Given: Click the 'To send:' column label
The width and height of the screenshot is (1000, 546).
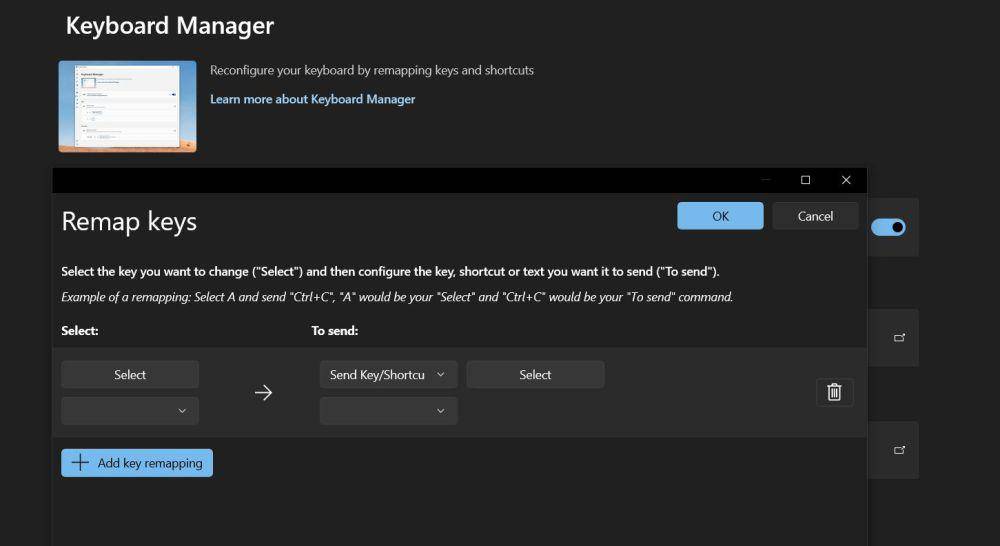Looking at the screenshot, I should 335,330.
